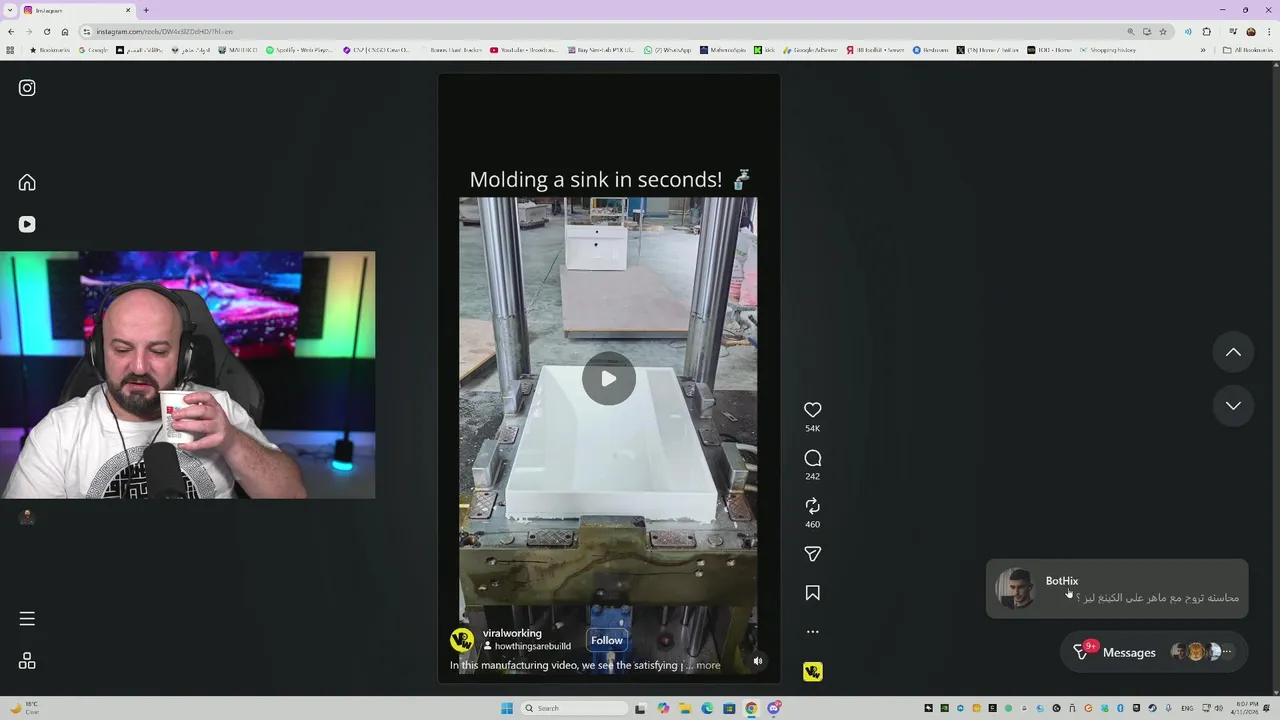Open the reel comments bubble icon
1280x720 pixels.
coord(812,458)
